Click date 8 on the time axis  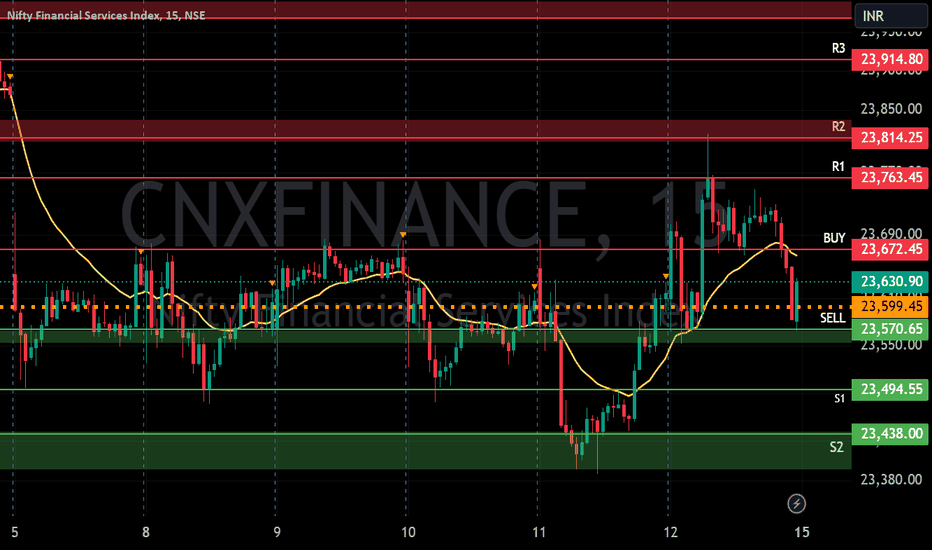click(146, 532)
